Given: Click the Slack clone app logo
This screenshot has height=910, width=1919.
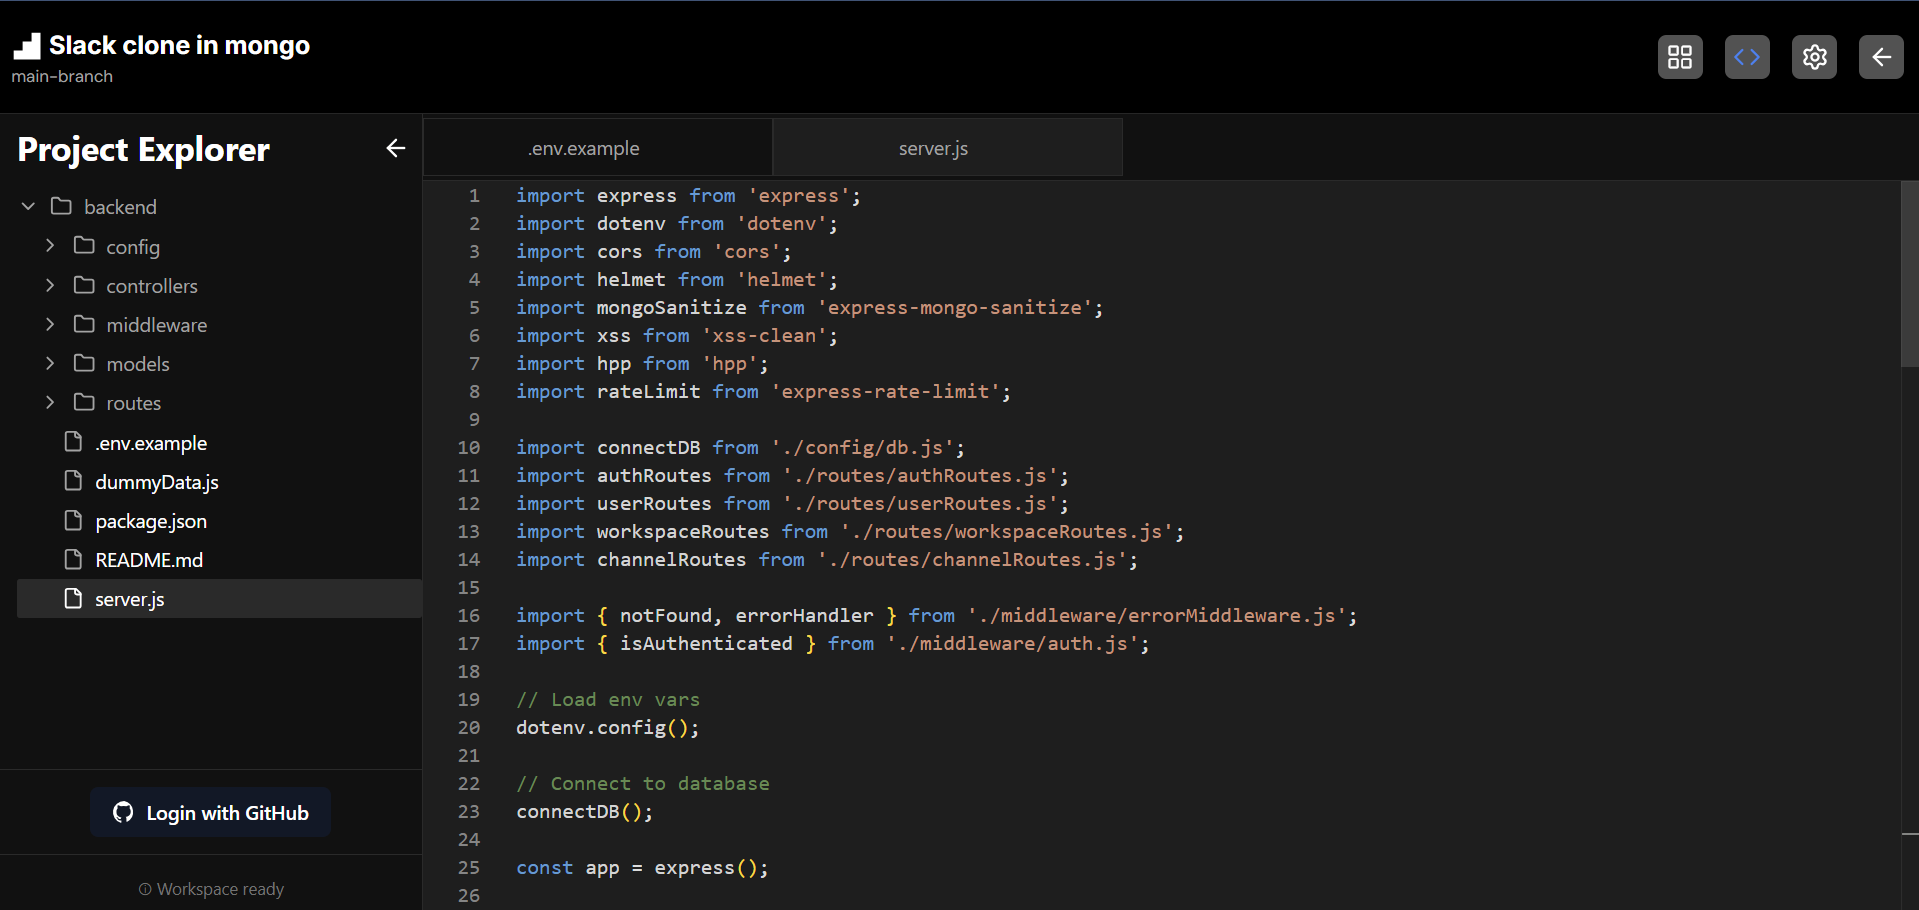Looking at the screenshot, I should 27,46.
